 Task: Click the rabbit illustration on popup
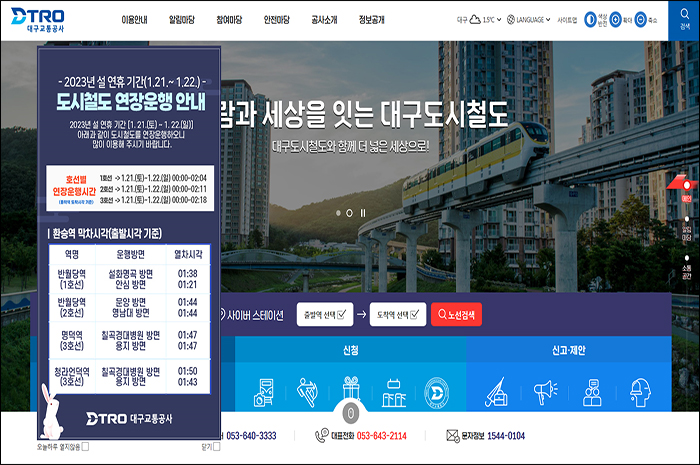[50, 411]
